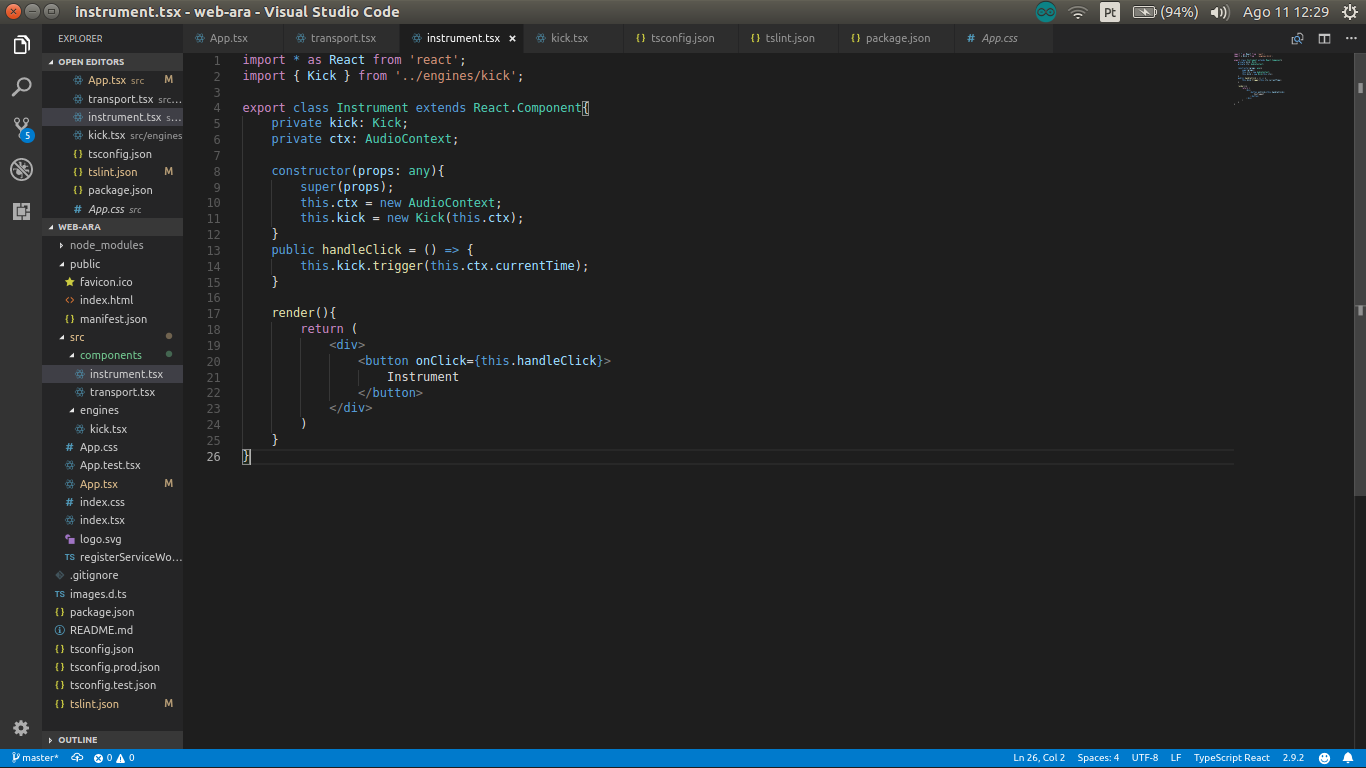
Task: Open the editor More Actions menu
Action: tap(1350, 39)
